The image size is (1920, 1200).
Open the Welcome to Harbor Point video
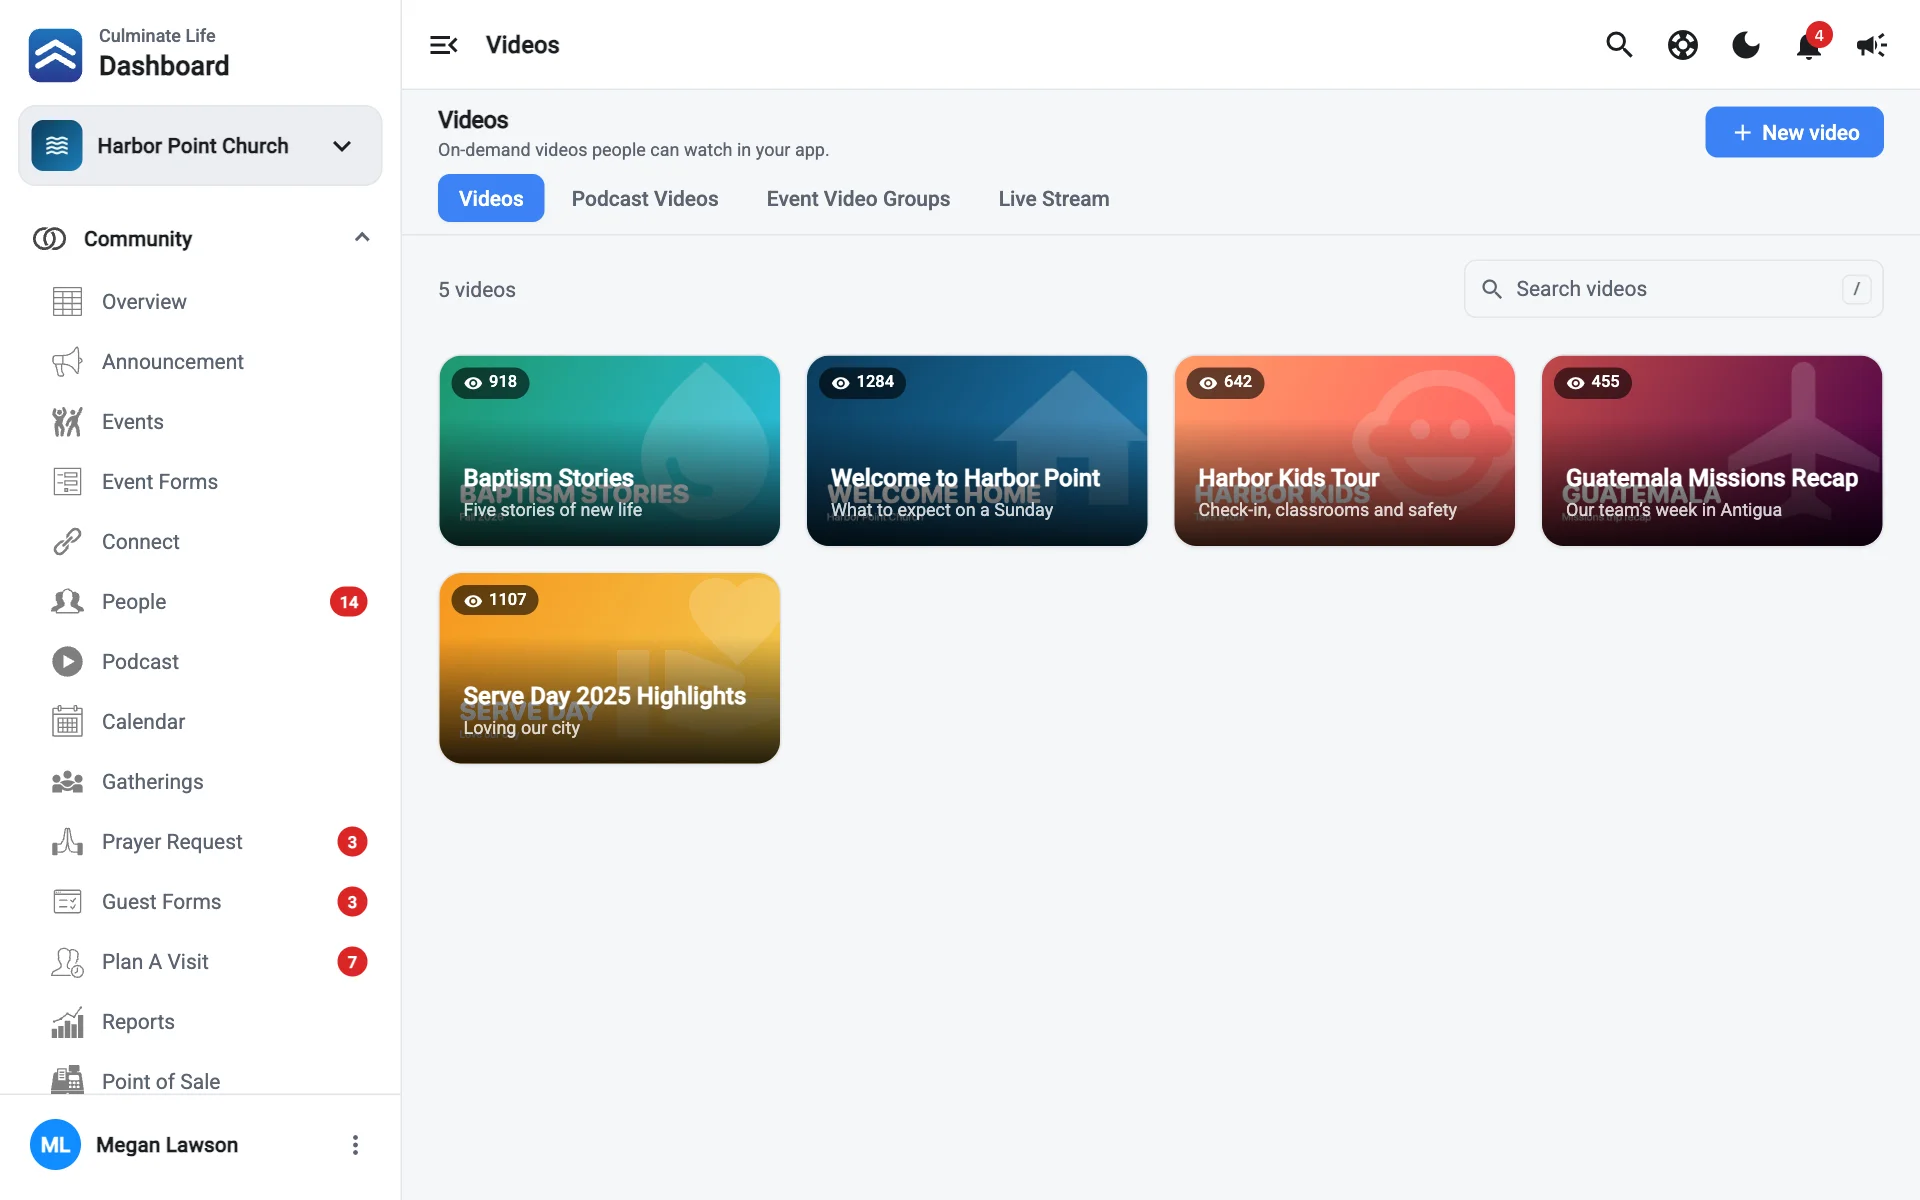coord(977,451)
